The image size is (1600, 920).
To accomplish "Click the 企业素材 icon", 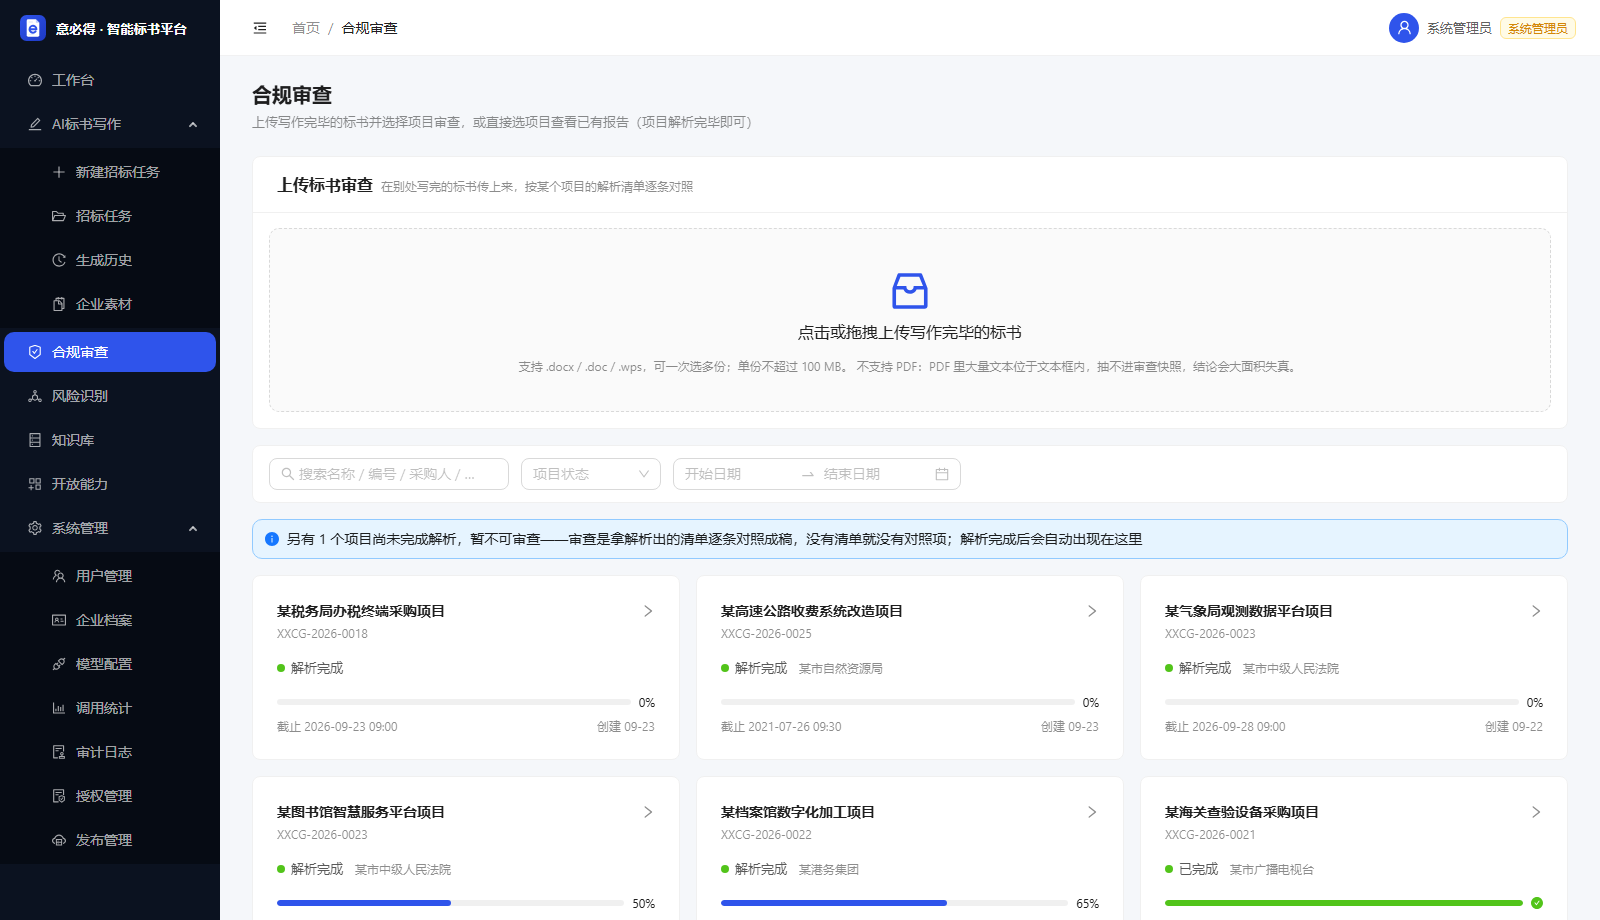I will tap(59, 304).
